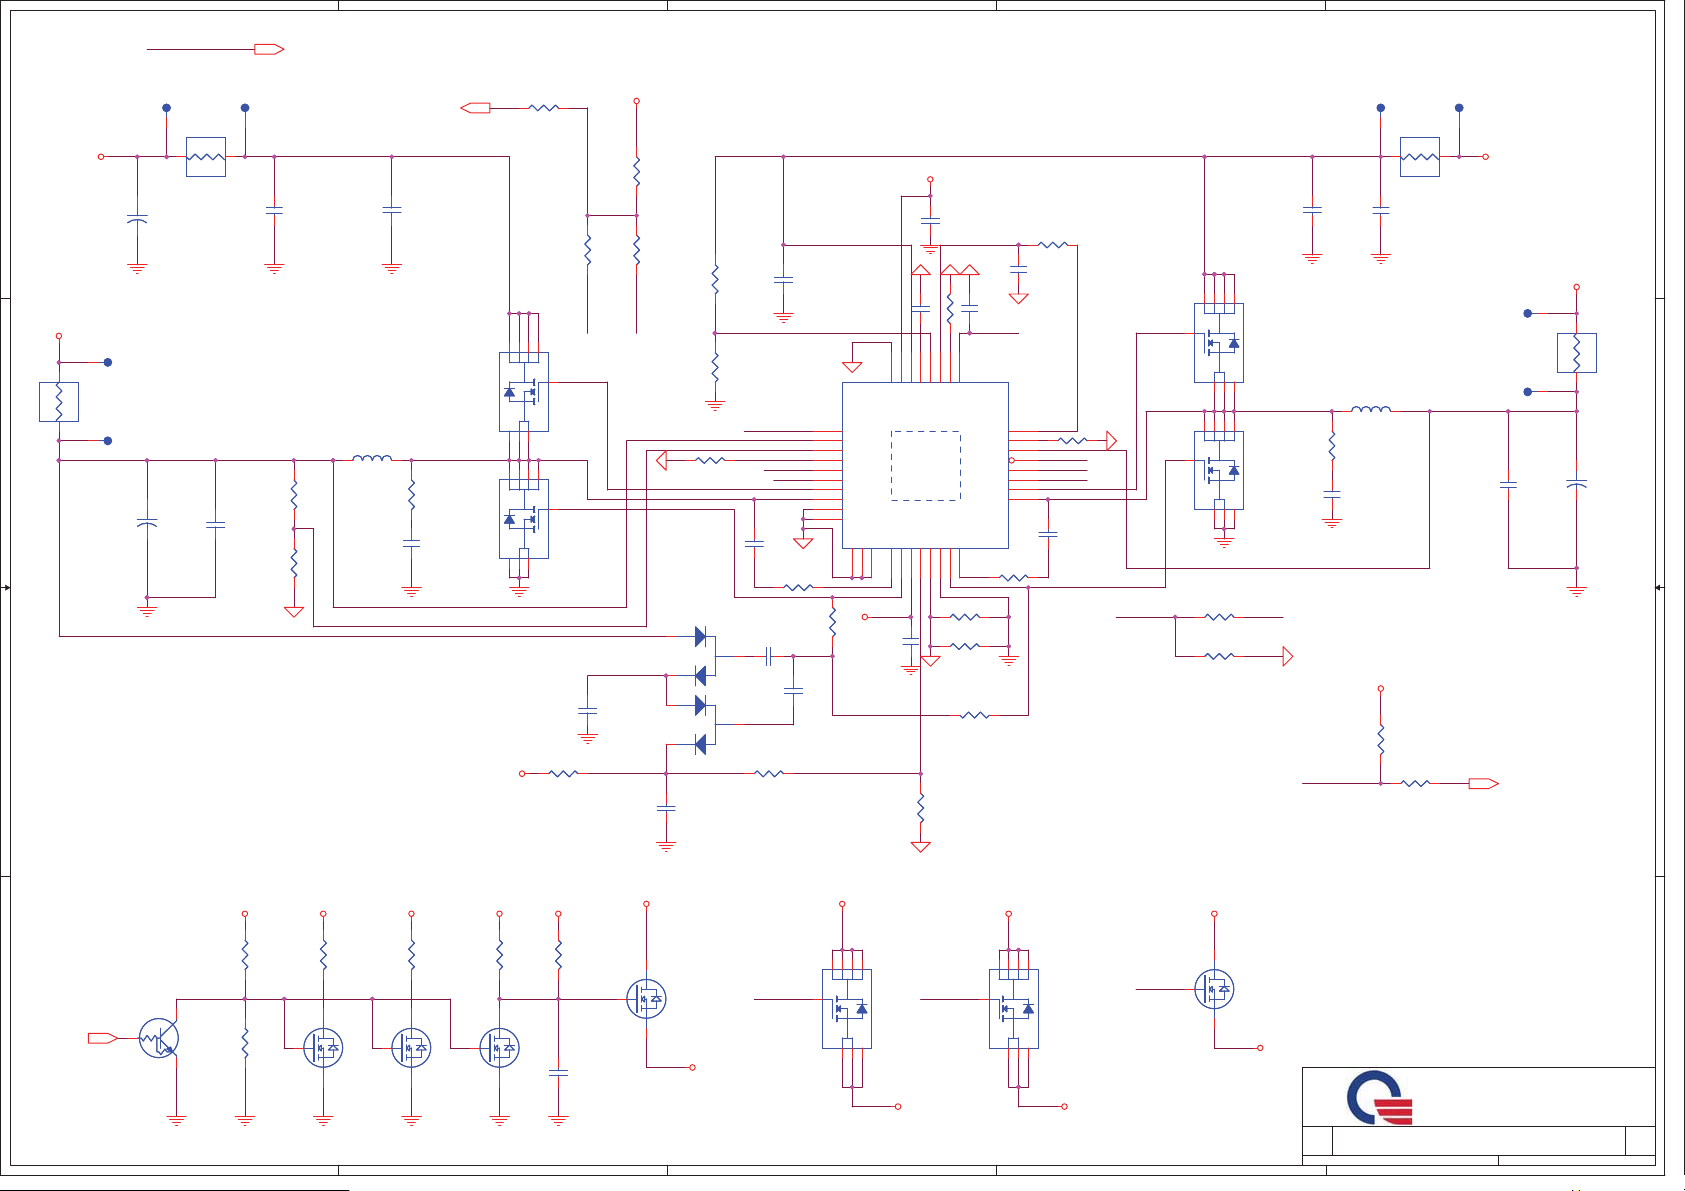Click the dashed rectangle inside the central IC
This screenshot has width=1685, height=1191.
(926, 466)
